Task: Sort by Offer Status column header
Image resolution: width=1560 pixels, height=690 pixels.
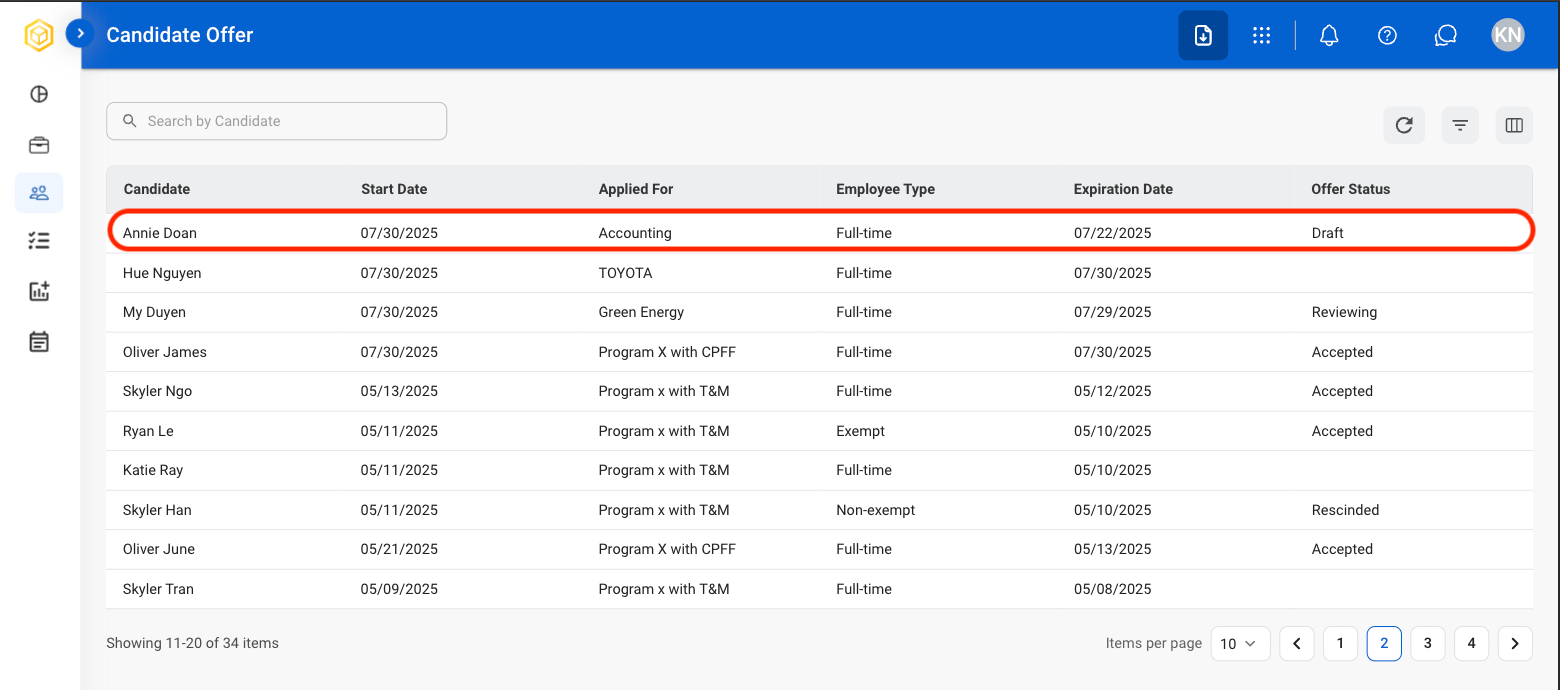Action: [1351, 189]
